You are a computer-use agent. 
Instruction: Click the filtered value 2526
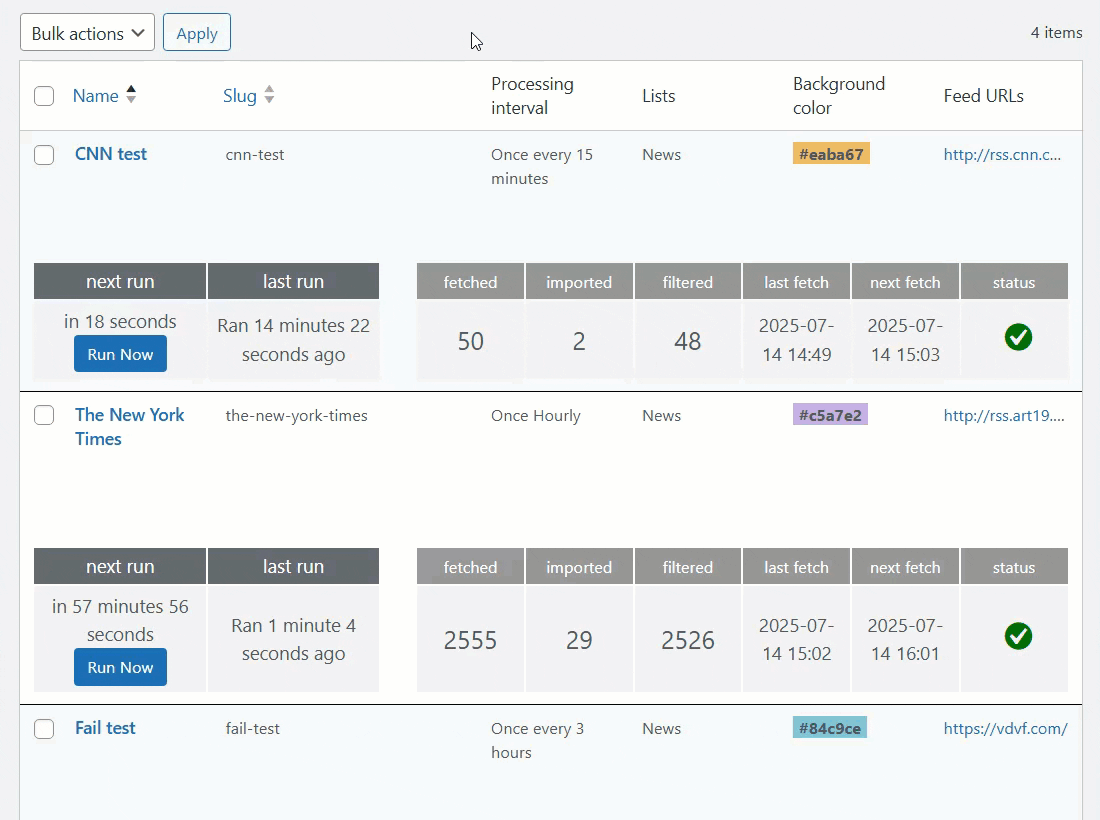coord(688,640)
